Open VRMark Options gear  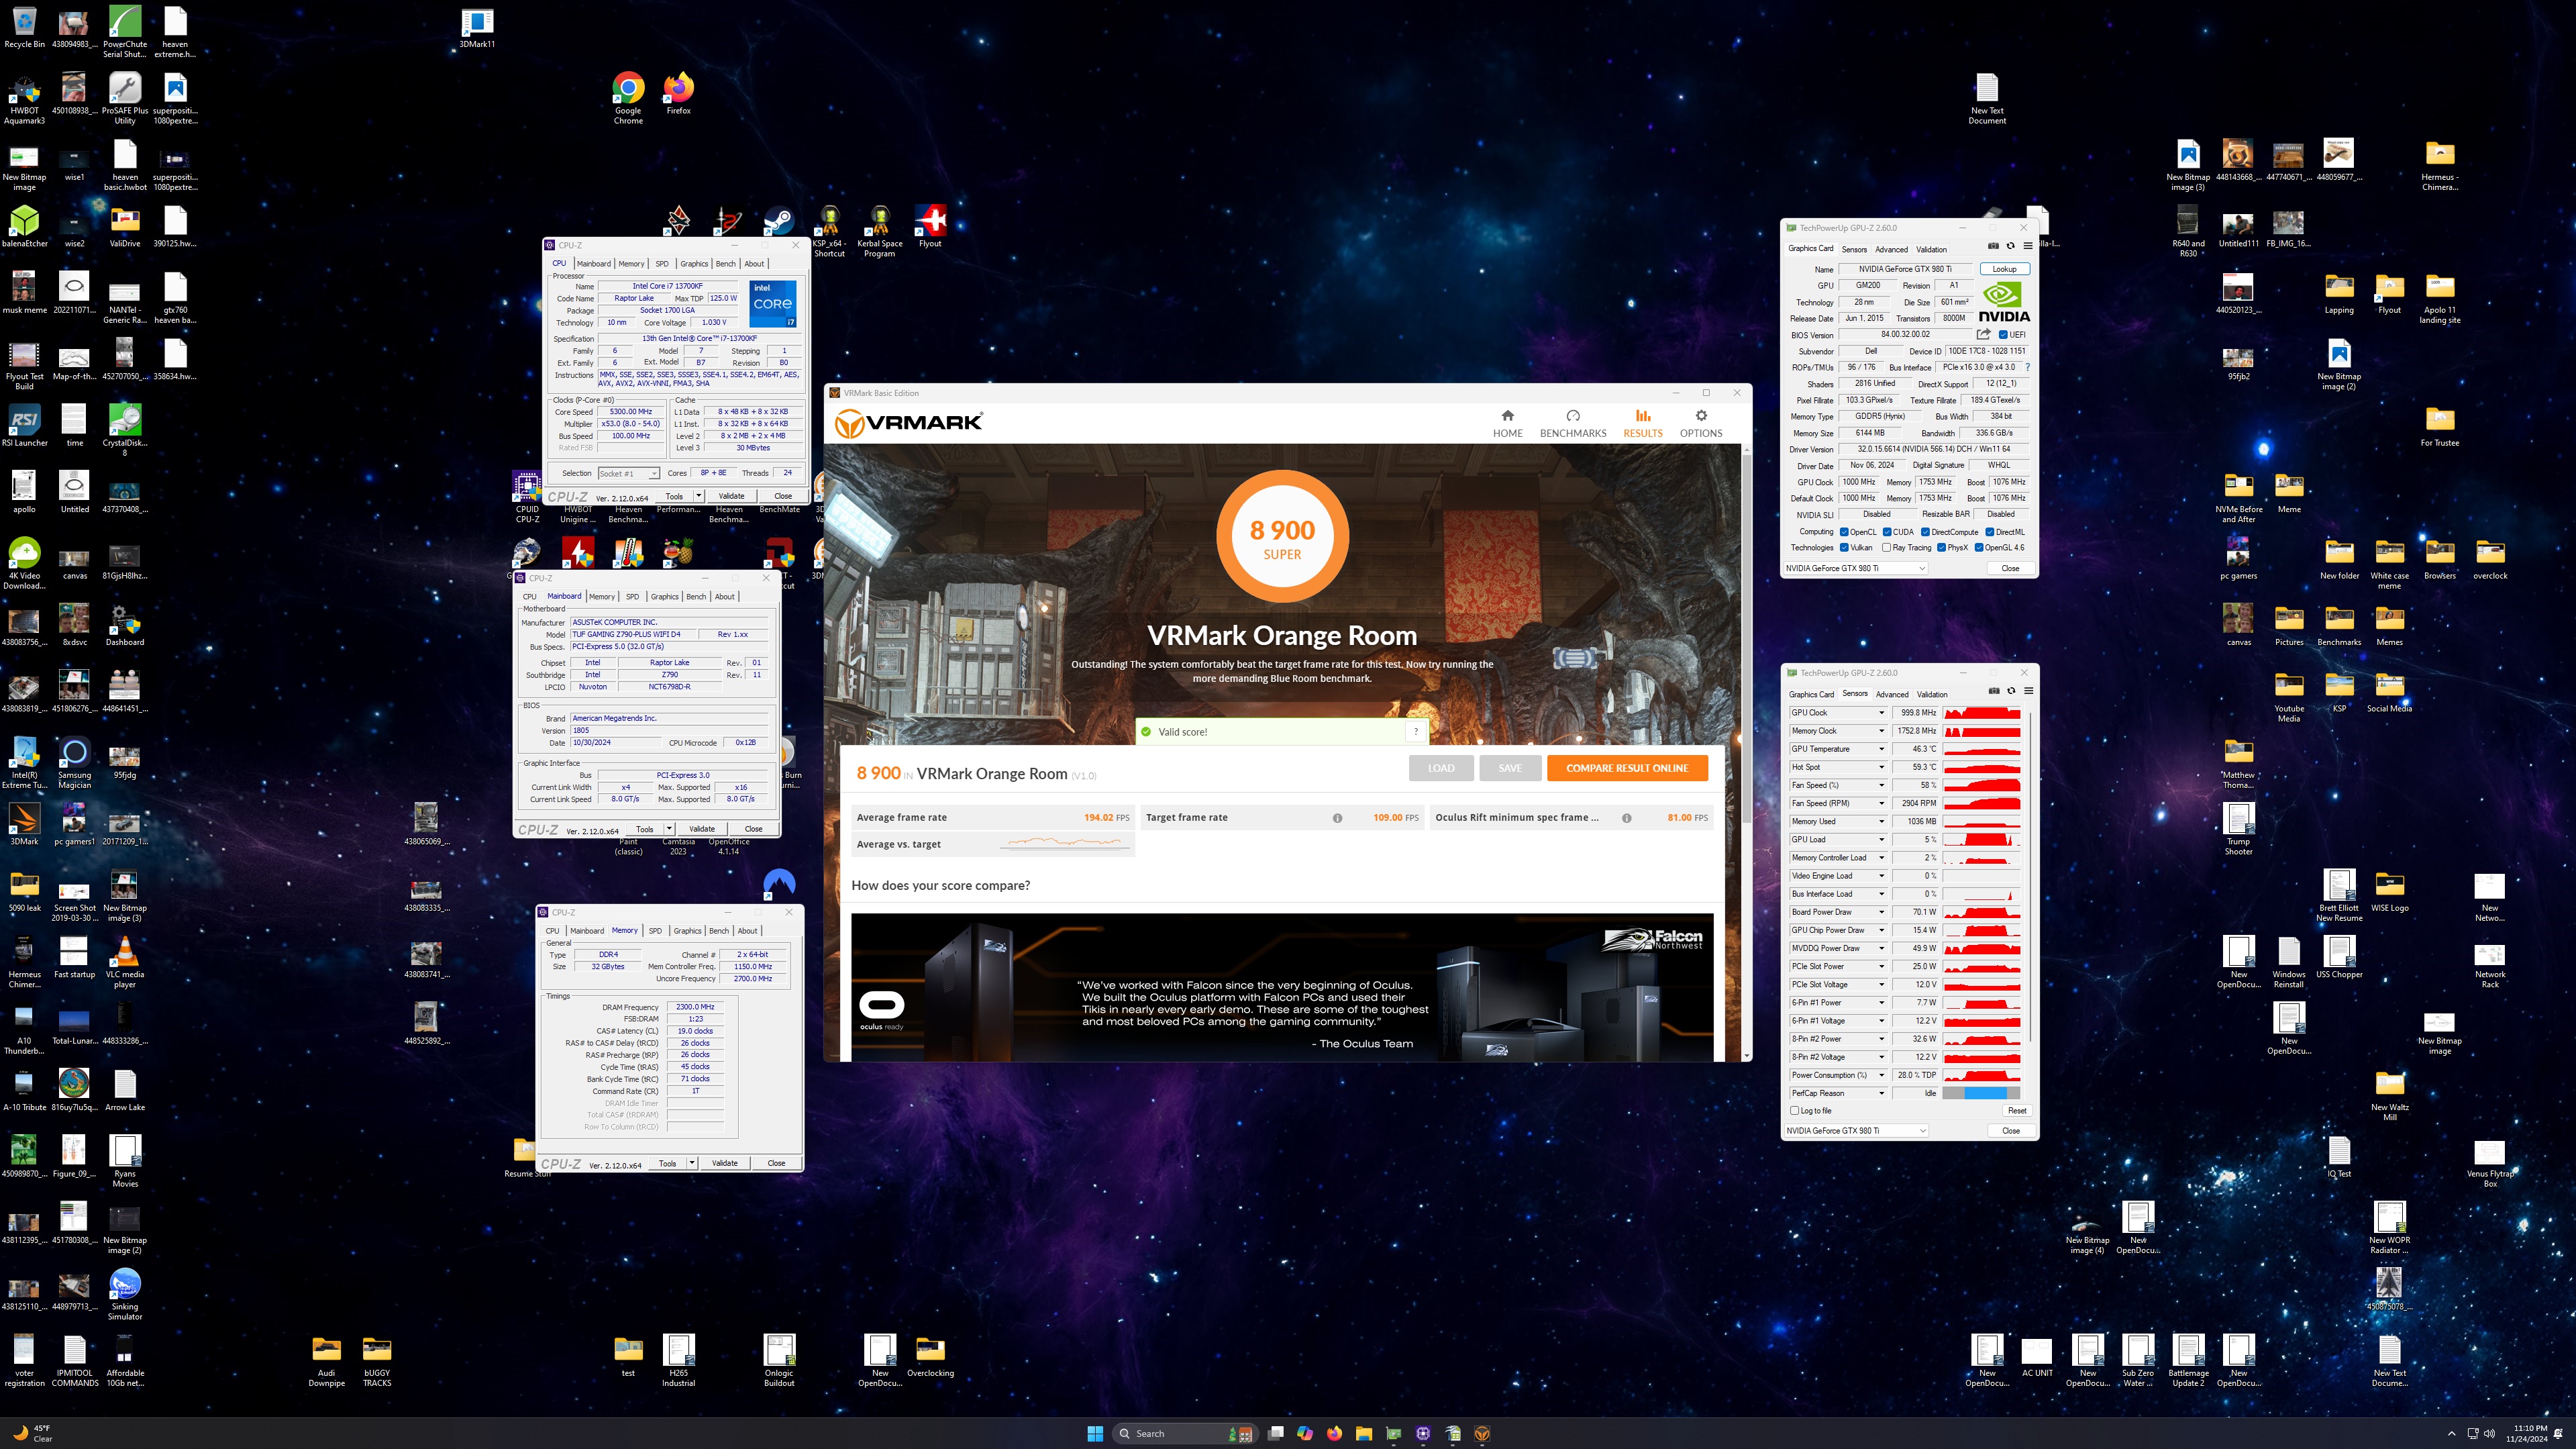(x=1700, y=423)
